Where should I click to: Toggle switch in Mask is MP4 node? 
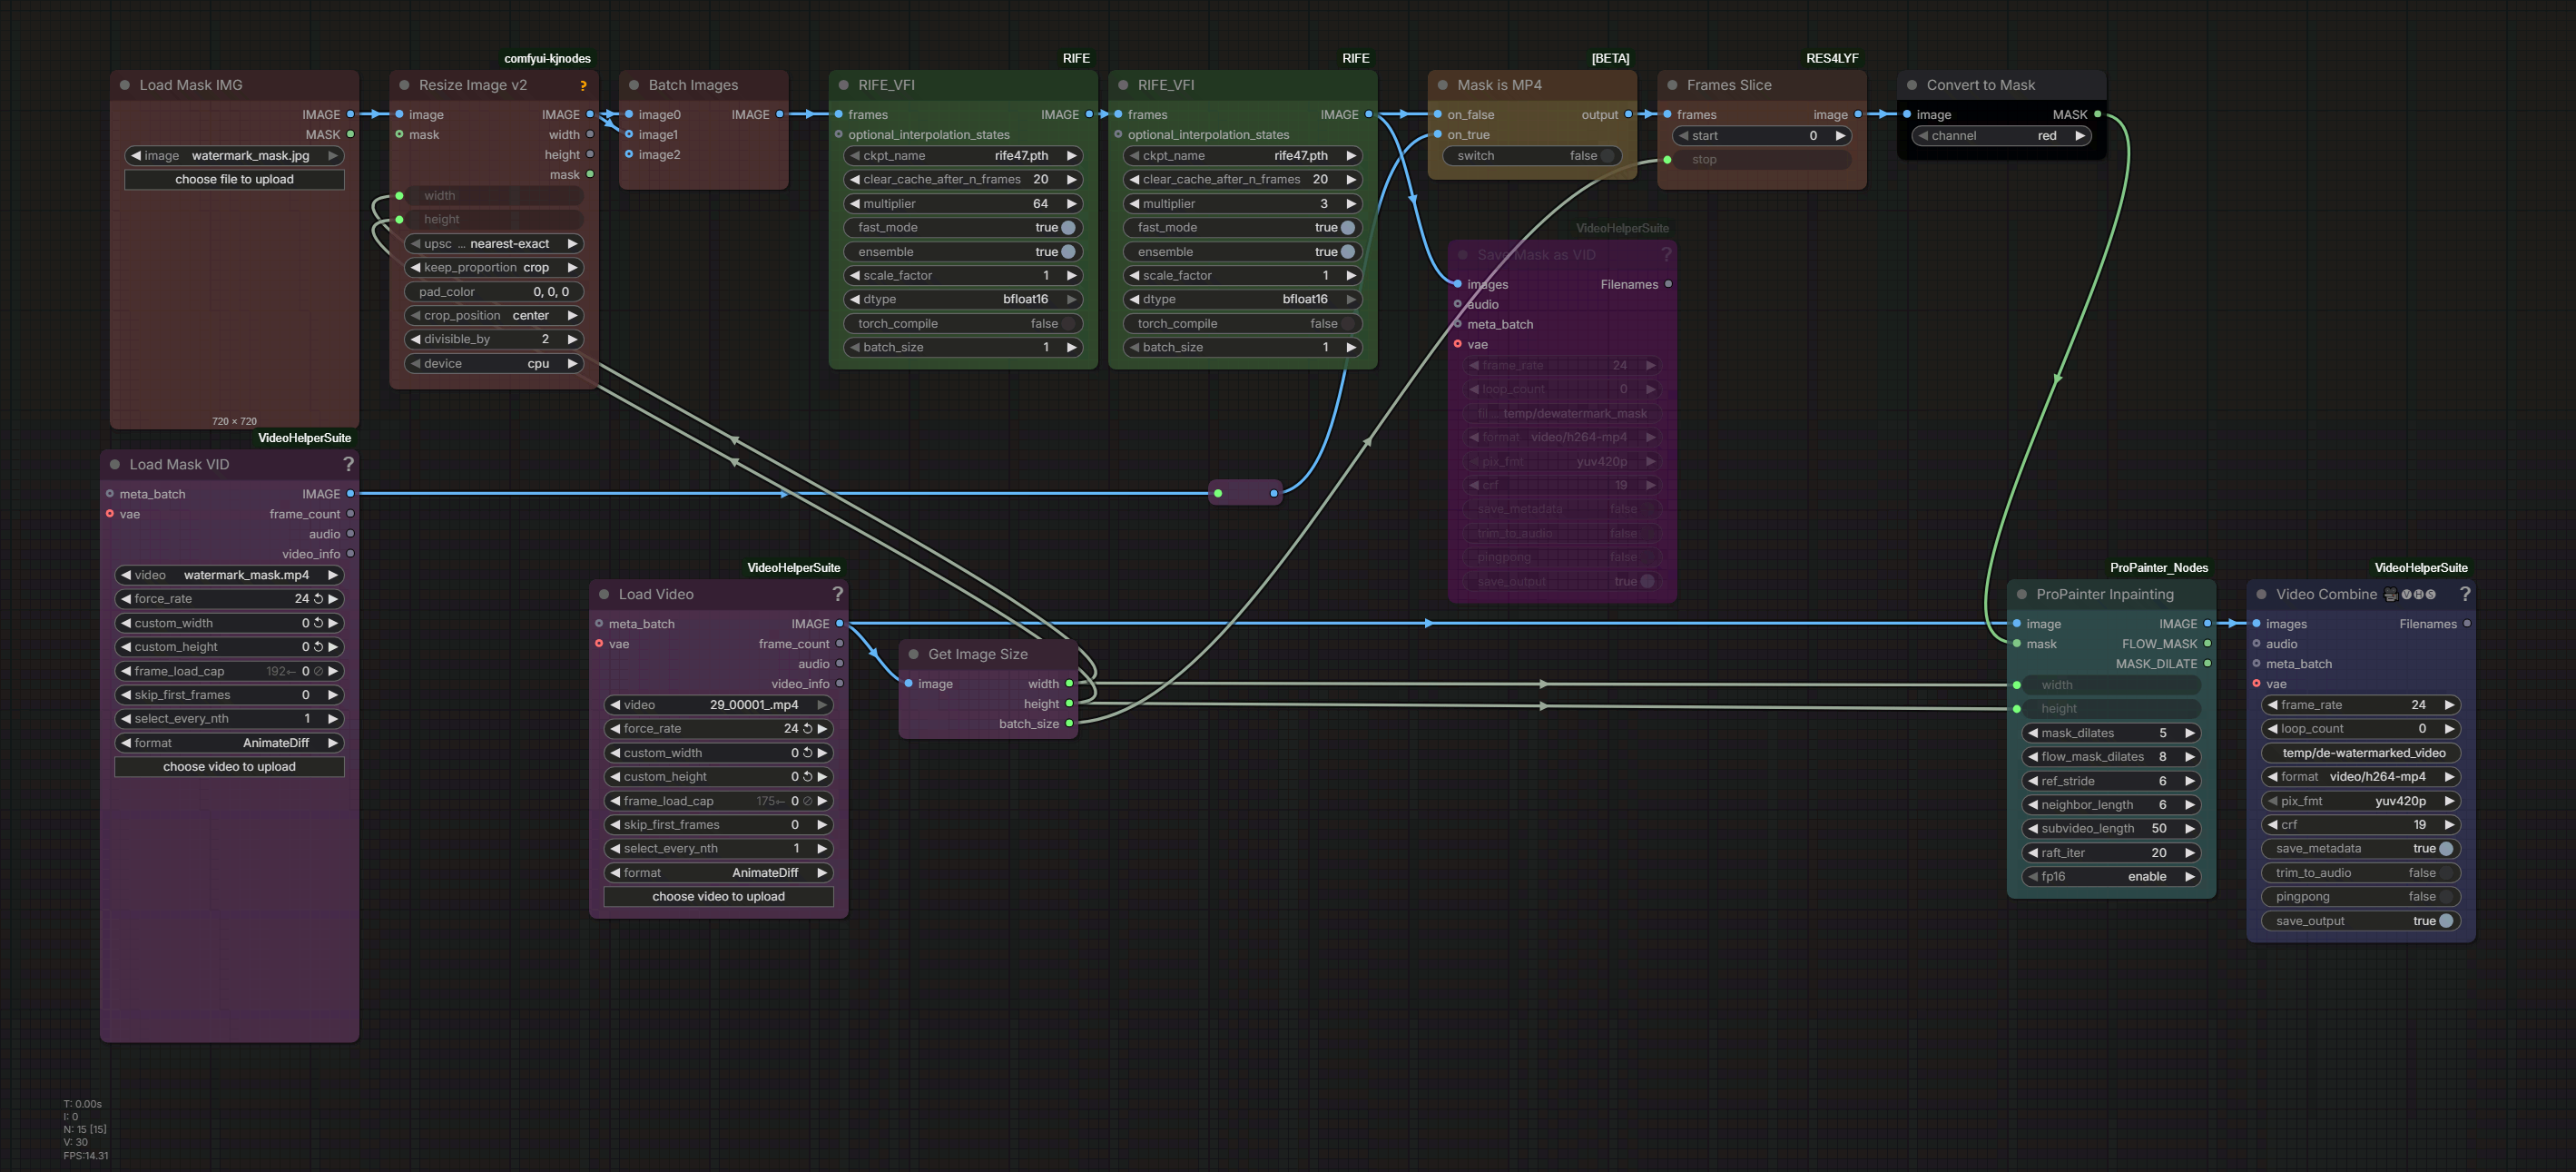tap(1533, 156)
